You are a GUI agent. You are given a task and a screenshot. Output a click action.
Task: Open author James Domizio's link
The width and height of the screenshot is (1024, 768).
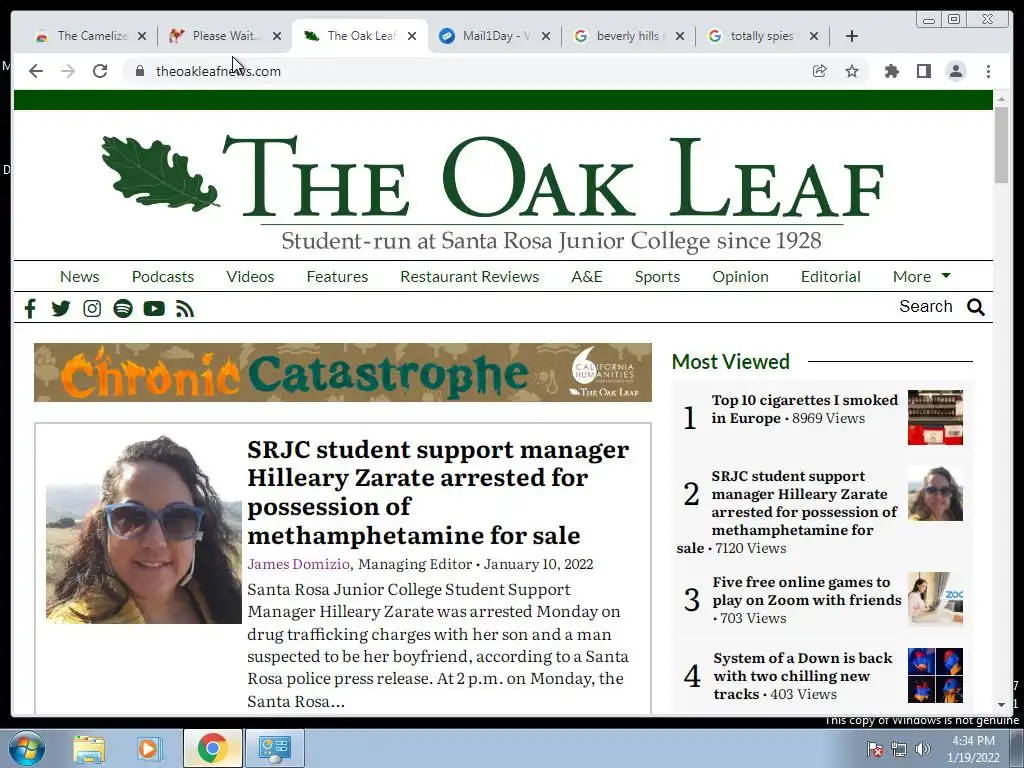(298, 564)
